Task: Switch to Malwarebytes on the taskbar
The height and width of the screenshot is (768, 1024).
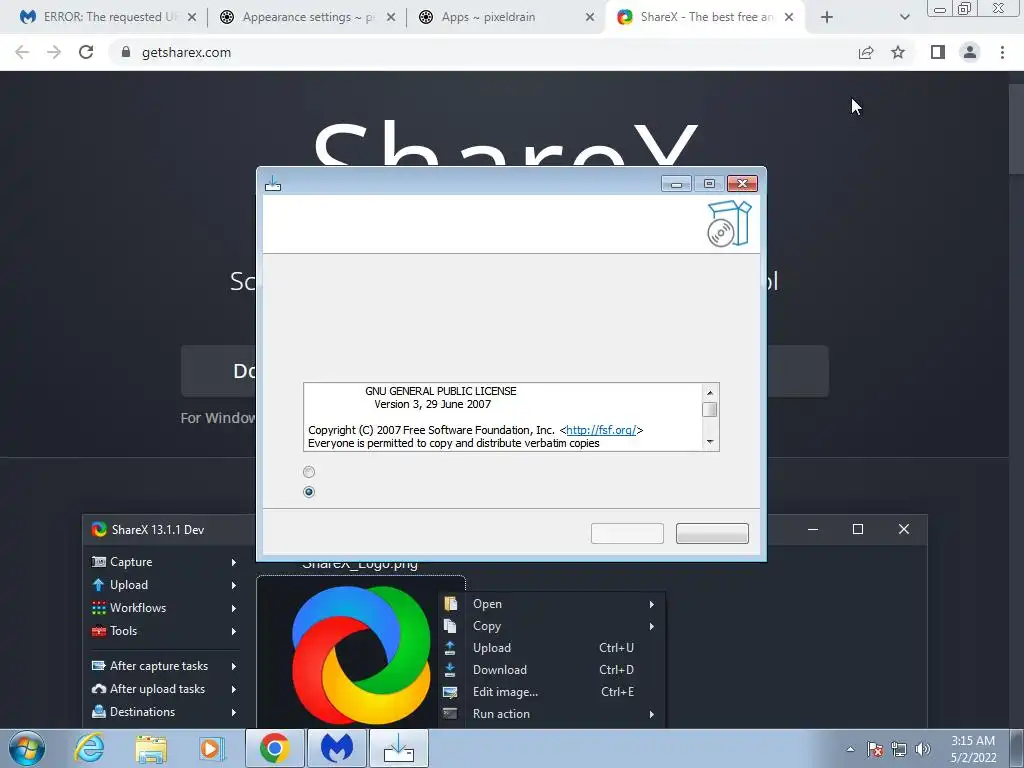Action: pyautogui.click(x=337, y=748)
